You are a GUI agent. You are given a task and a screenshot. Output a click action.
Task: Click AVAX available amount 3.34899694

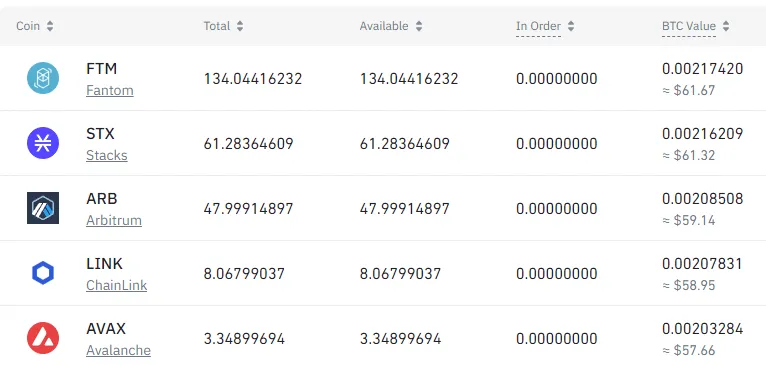(400, 339)
